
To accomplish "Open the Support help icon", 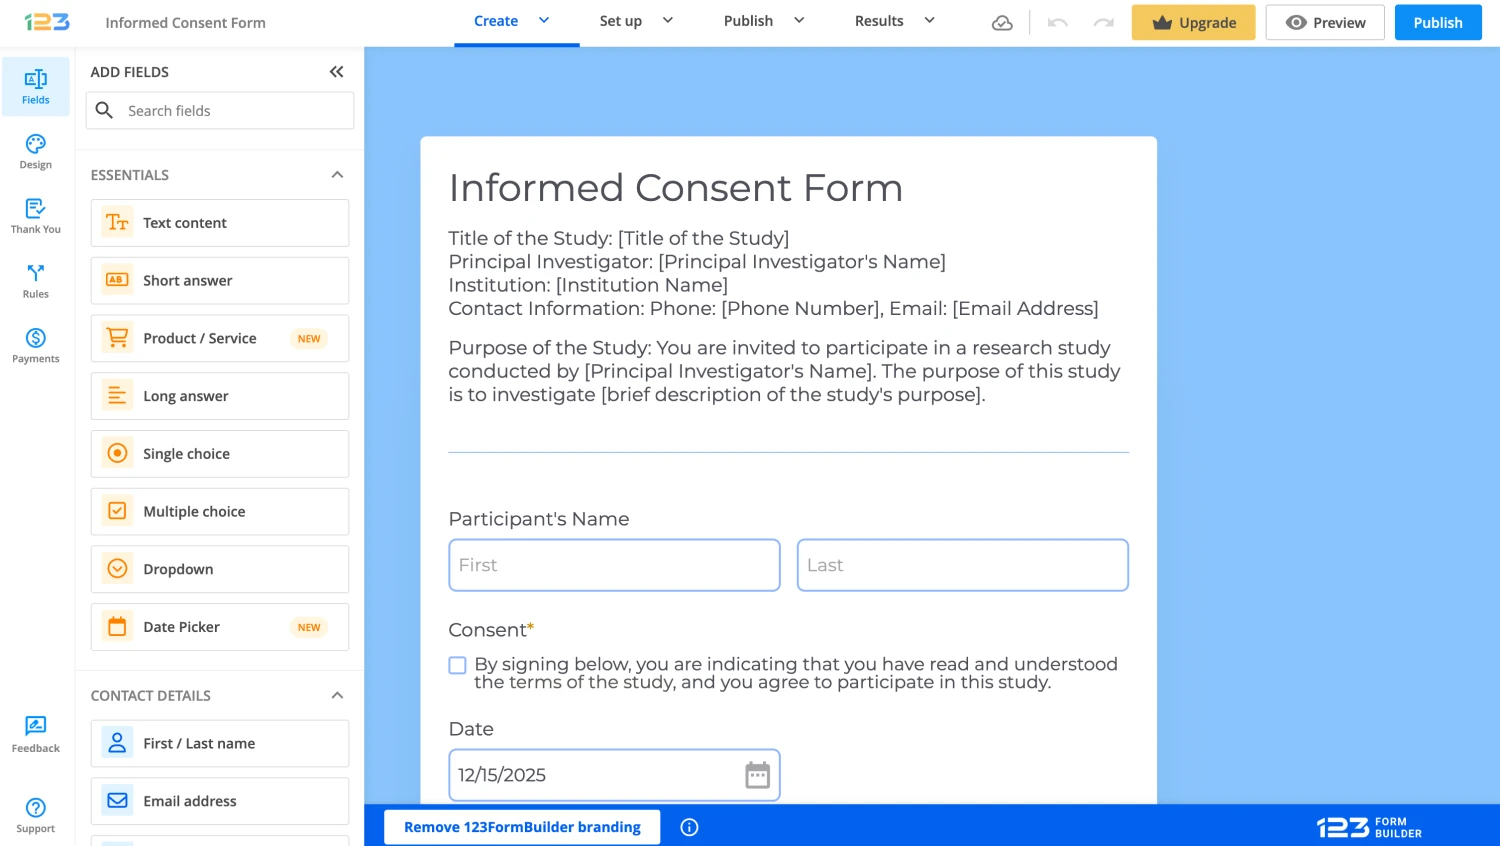I will [36, 814].
